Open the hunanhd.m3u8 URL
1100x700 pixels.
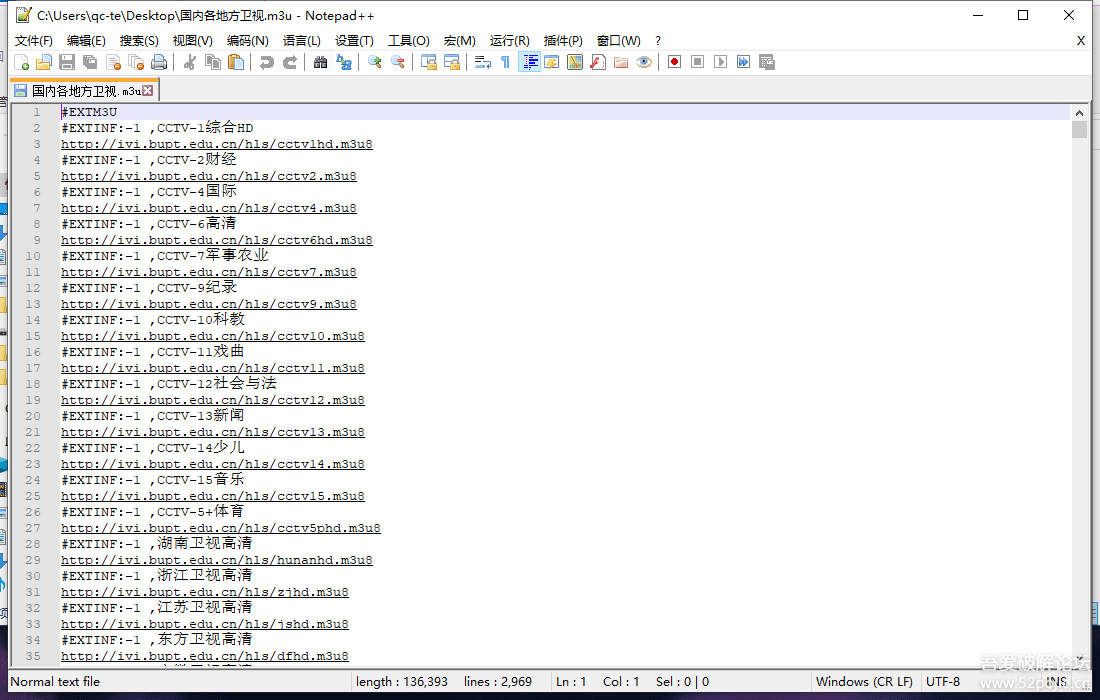tap(217, 560)
